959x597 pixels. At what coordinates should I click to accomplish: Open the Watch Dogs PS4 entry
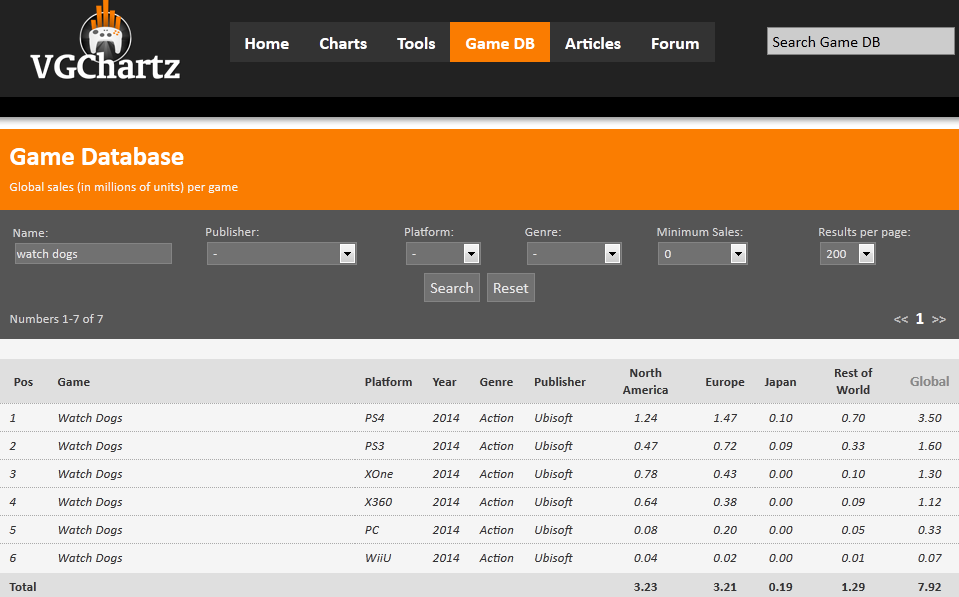pos(90,418)
